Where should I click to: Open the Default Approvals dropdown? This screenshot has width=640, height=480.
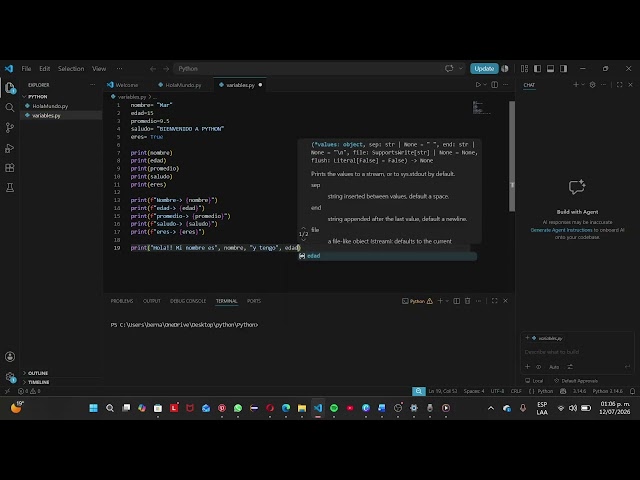[576, 381]
